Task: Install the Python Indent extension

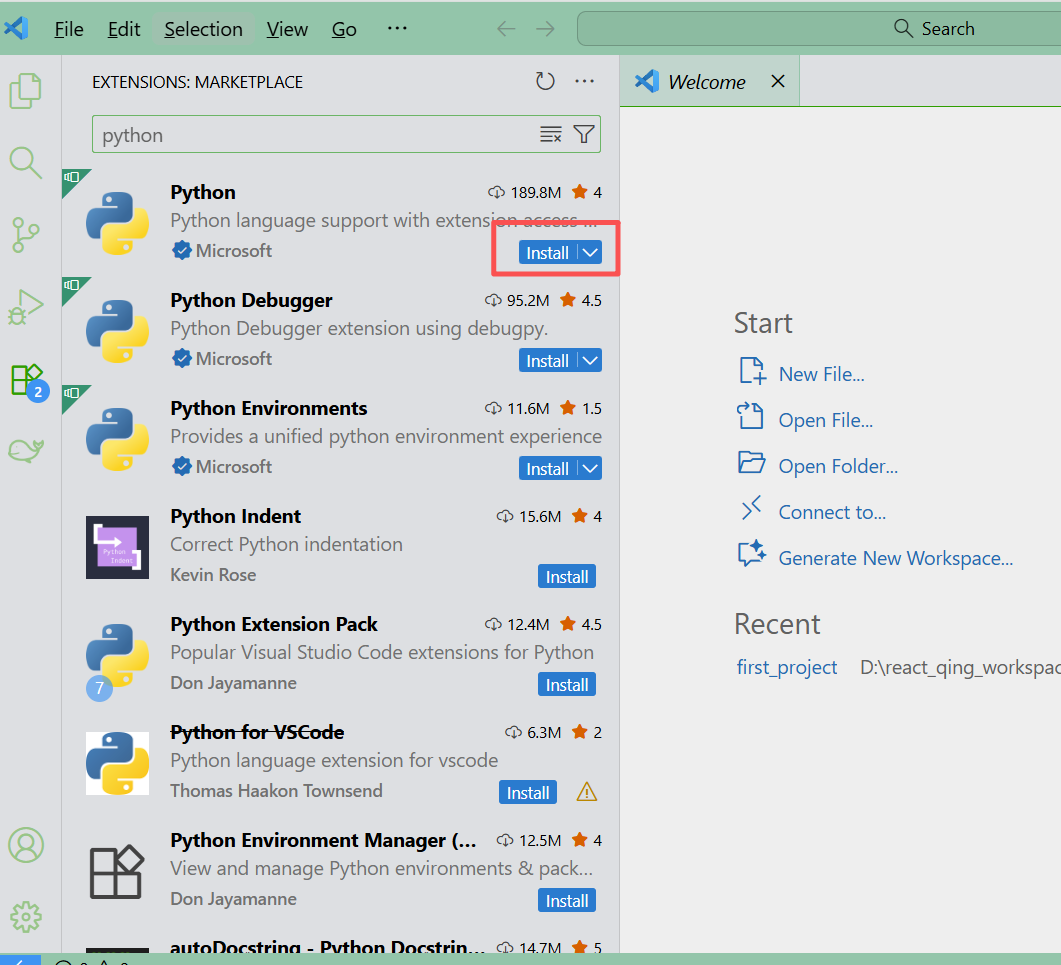Action: (567, 577)
